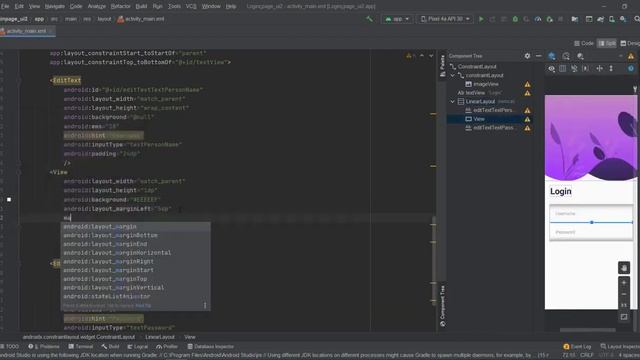This screenshot has width=640, height=360.
Task: Open the app run configuration dropdown
Action: (397, 19)
